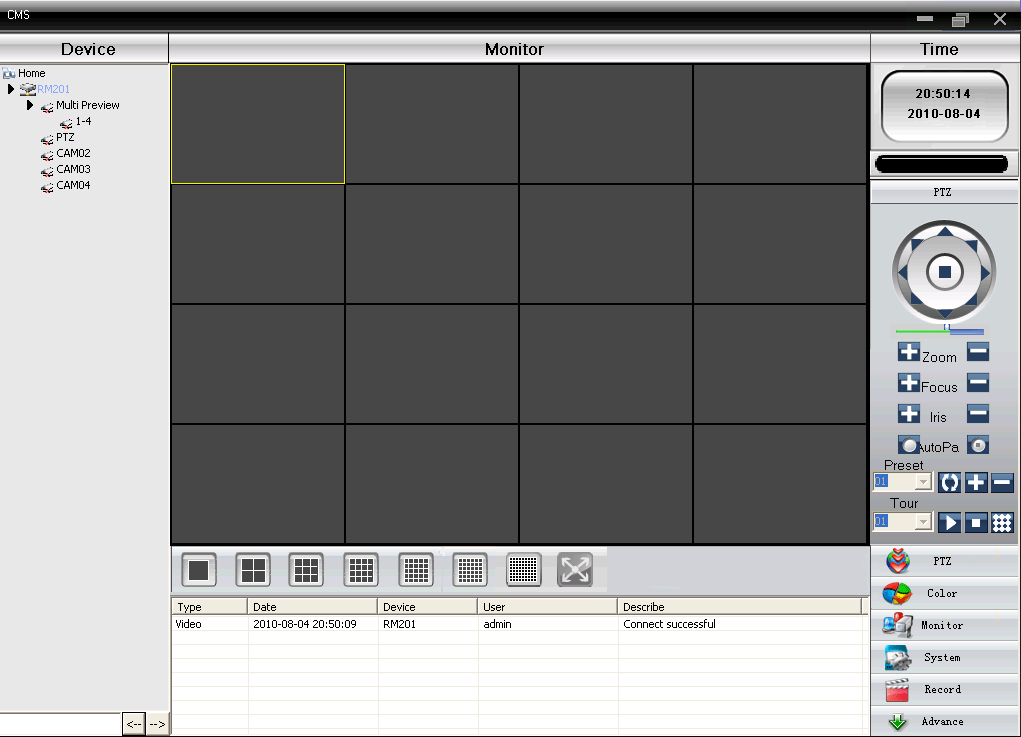Open Preset number dropdown

tap(923, 482)
